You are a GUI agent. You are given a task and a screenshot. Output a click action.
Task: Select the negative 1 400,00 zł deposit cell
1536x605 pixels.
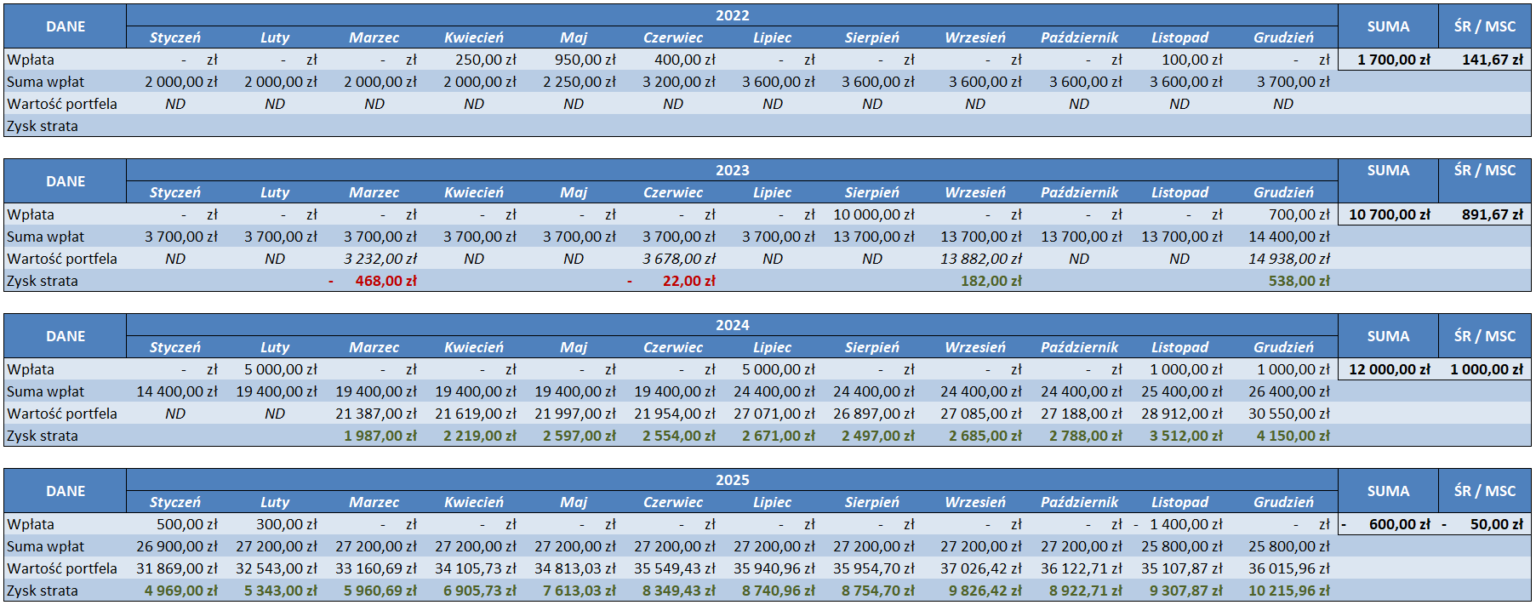(1179, 524)
